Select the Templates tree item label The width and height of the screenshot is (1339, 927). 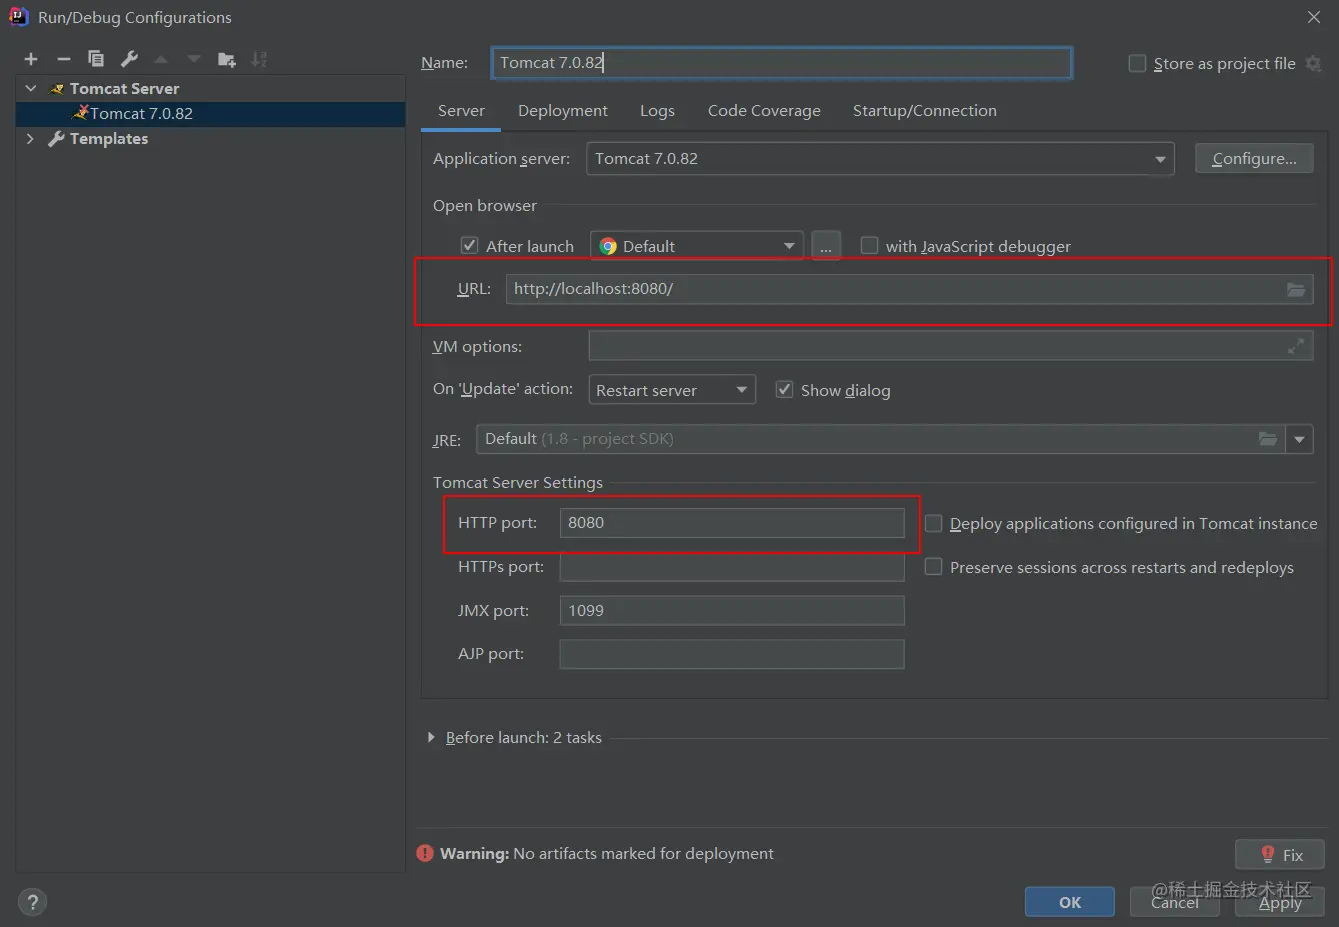[x=109, y=139]
